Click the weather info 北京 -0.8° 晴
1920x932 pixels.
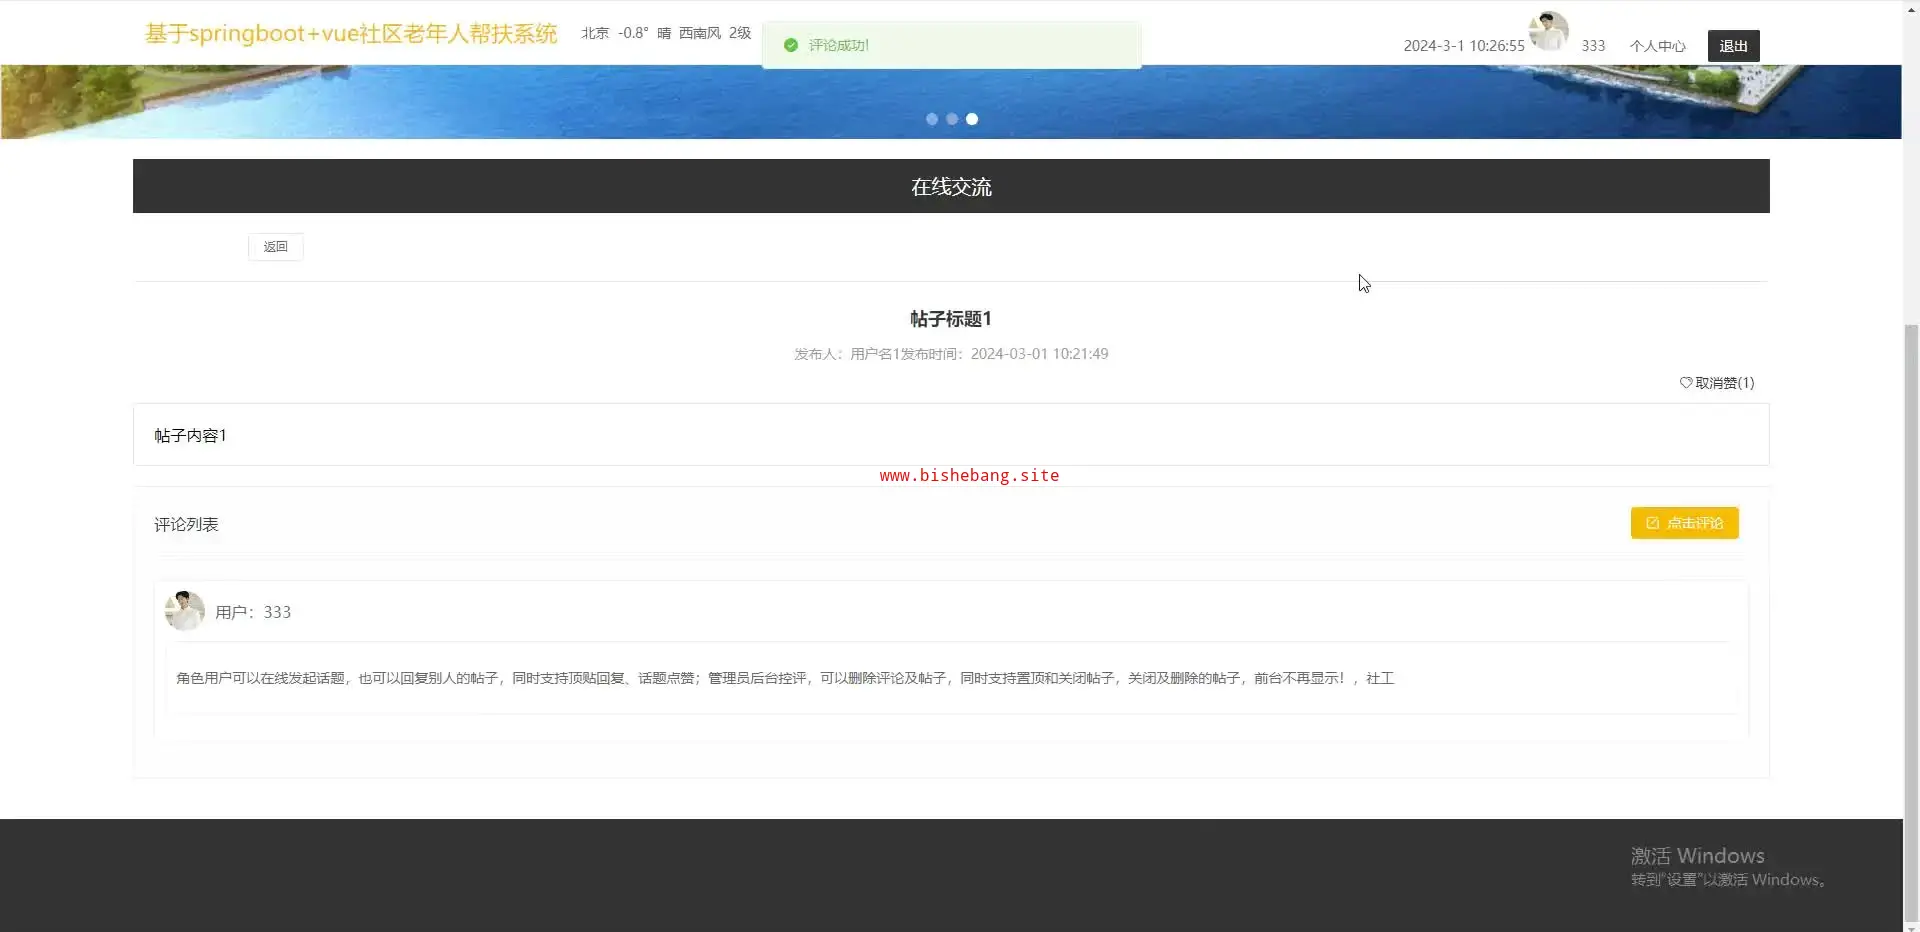(626, 33)
